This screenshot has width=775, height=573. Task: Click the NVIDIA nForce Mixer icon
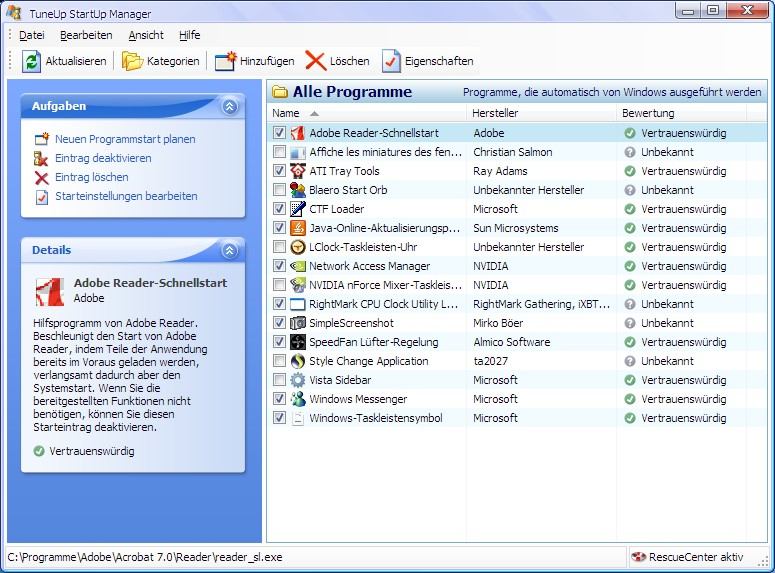tap(298, 285)
